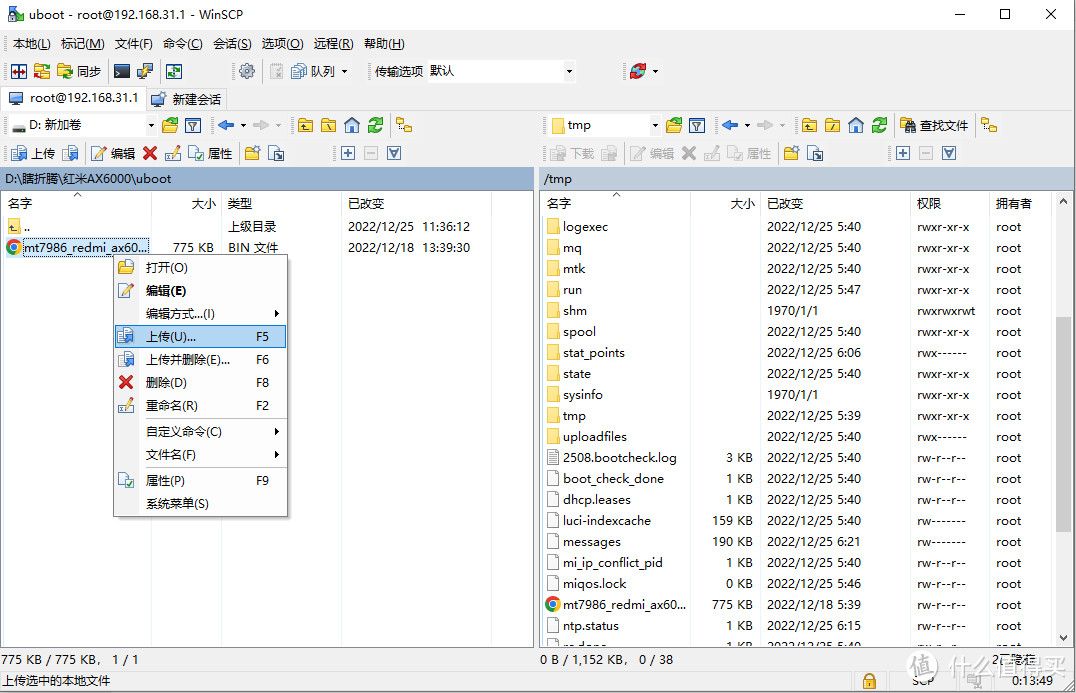The height and width of the screenshot is (693, 1076).
Task: Go to local home directory icon
Action: point(352,126)
